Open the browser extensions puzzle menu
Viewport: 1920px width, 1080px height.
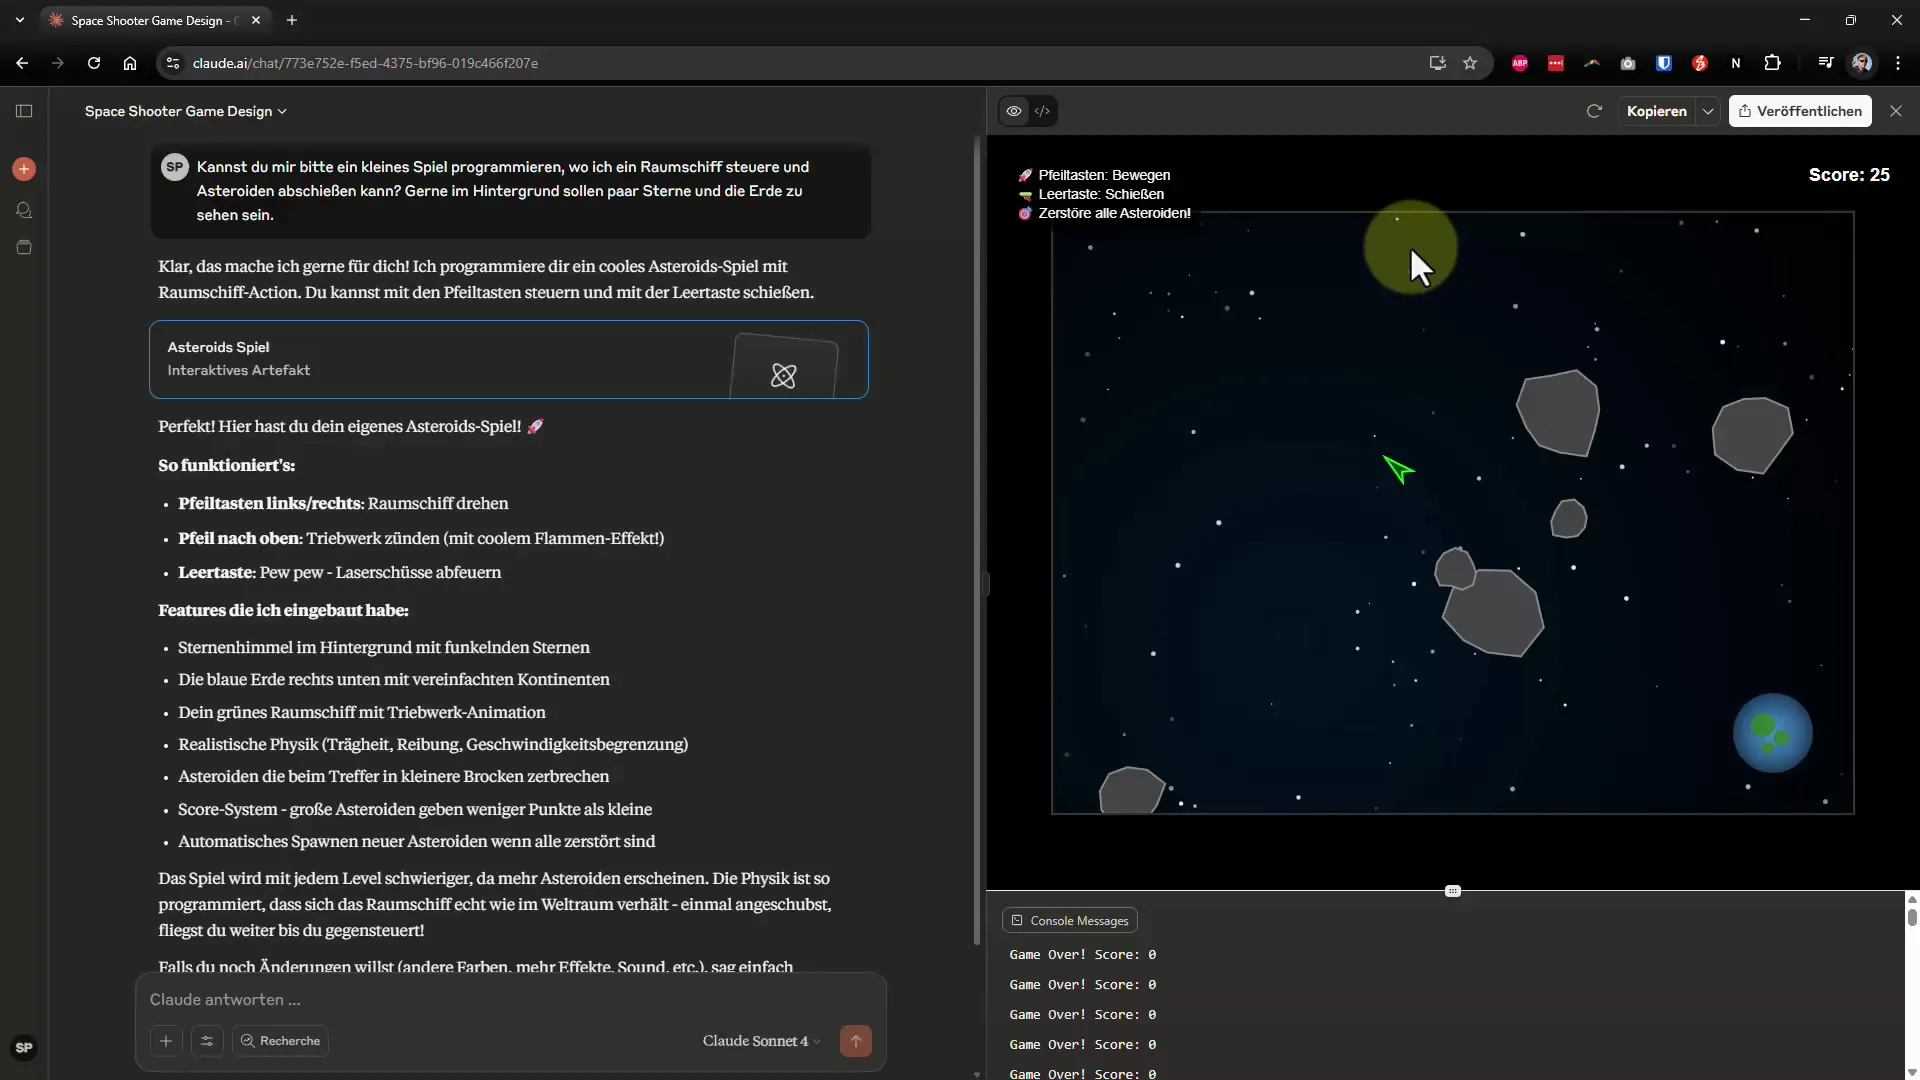pos(1772,63)
